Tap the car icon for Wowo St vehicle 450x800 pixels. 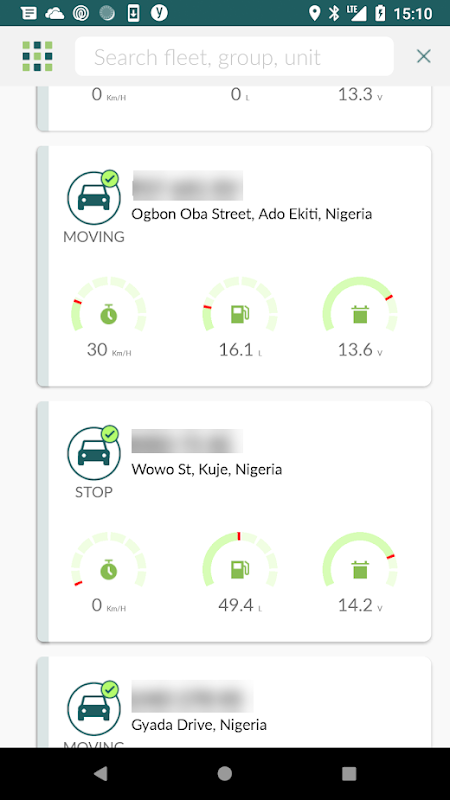94,454
